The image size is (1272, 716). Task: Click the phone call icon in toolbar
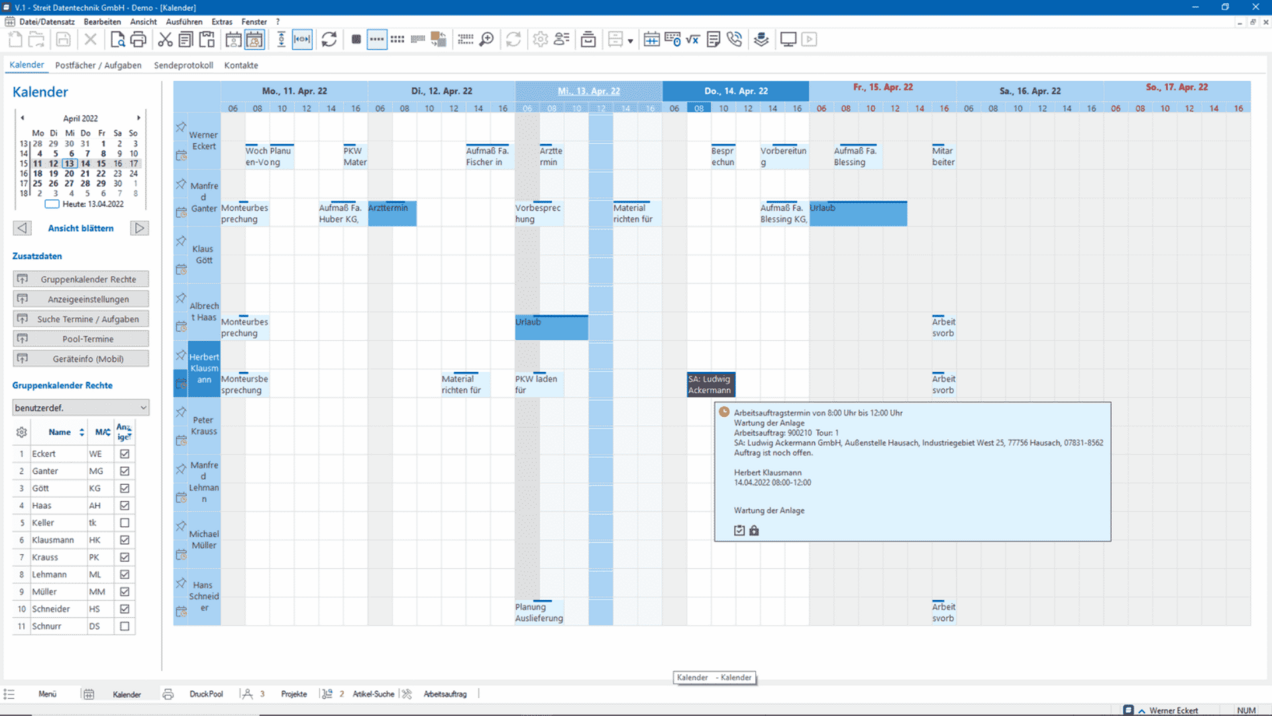click(735, 40)
